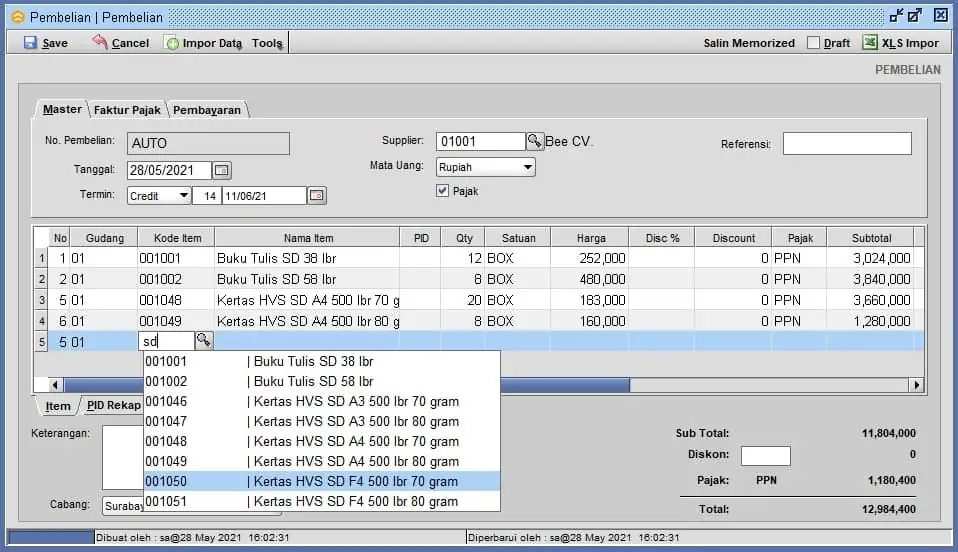The height and width of the screenshot is (552, 958).
Task: Click the Diskon input field
Action: 765,456
